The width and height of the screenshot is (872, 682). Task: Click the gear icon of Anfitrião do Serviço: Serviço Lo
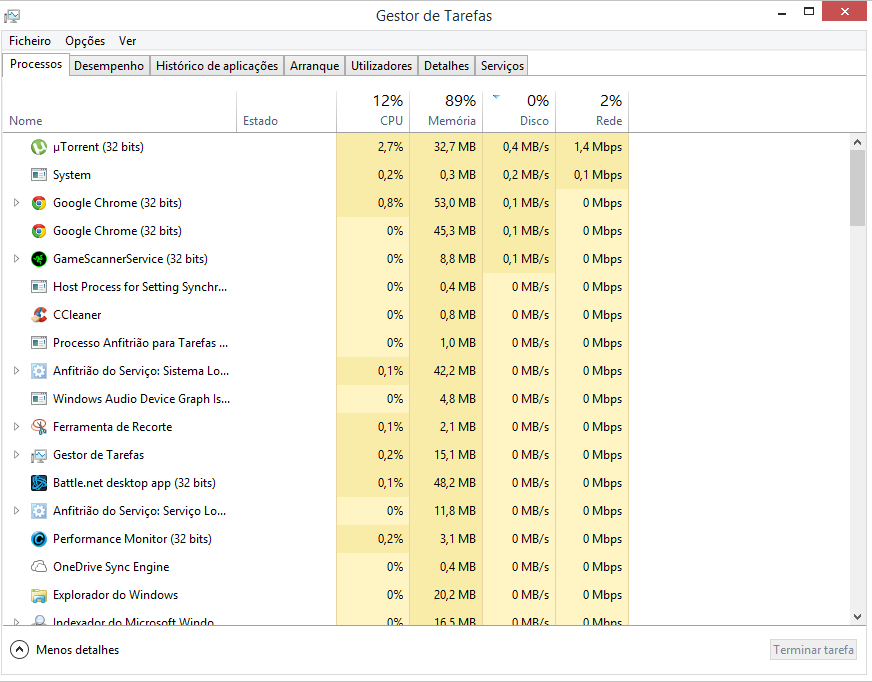38,511
